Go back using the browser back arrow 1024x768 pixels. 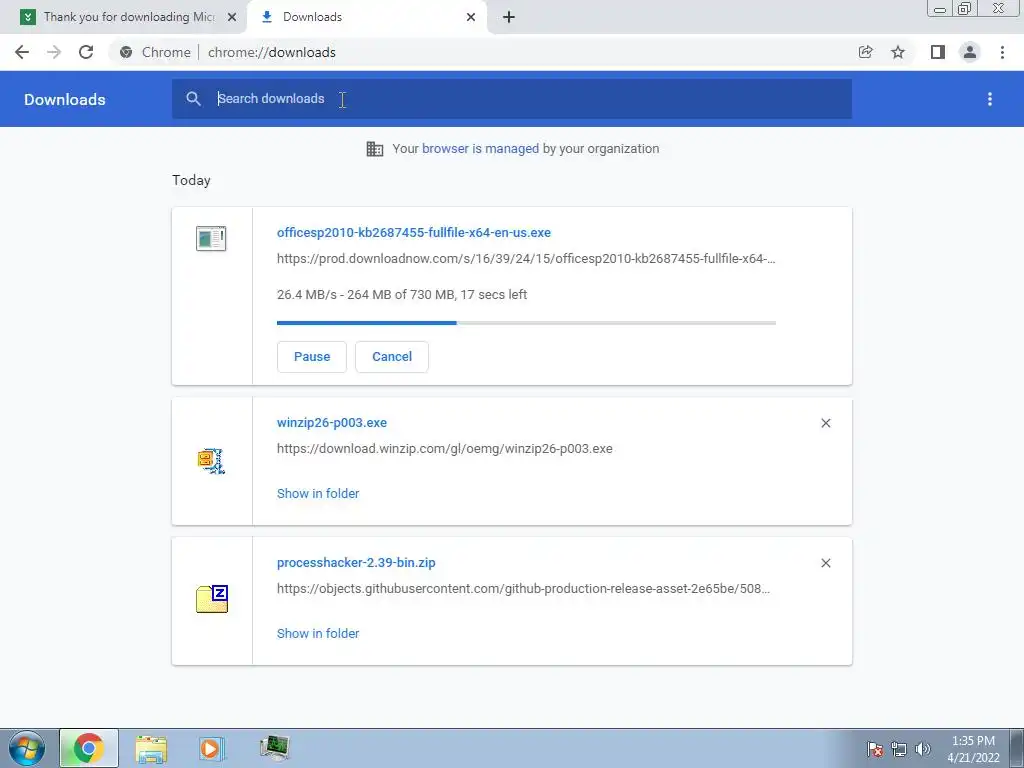pyautogui.click(x=22, y=52)
